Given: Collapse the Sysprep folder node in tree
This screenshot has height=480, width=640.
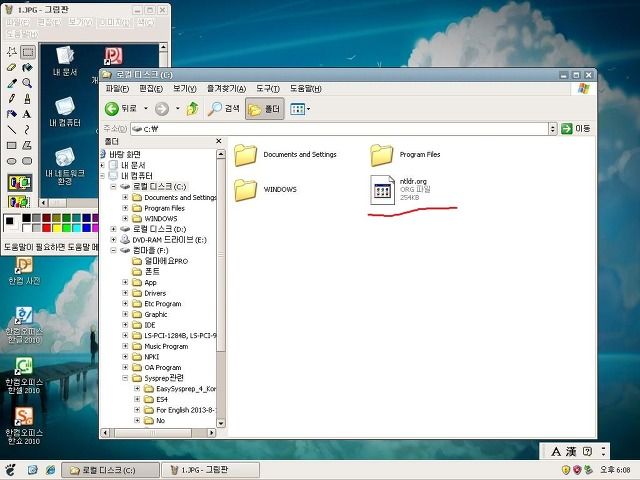Looking at the screenshot, I should point(125,378).
